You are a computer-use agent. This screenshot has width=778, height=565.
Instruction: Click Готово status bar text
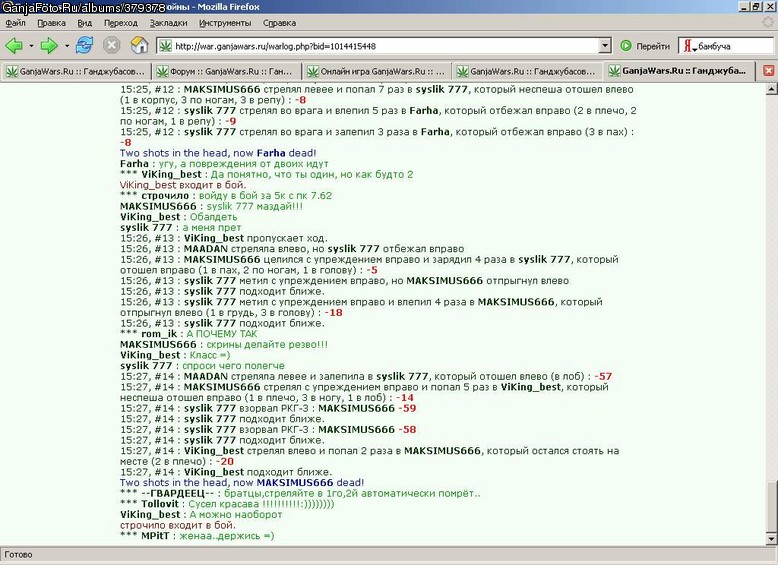point(18,555)
